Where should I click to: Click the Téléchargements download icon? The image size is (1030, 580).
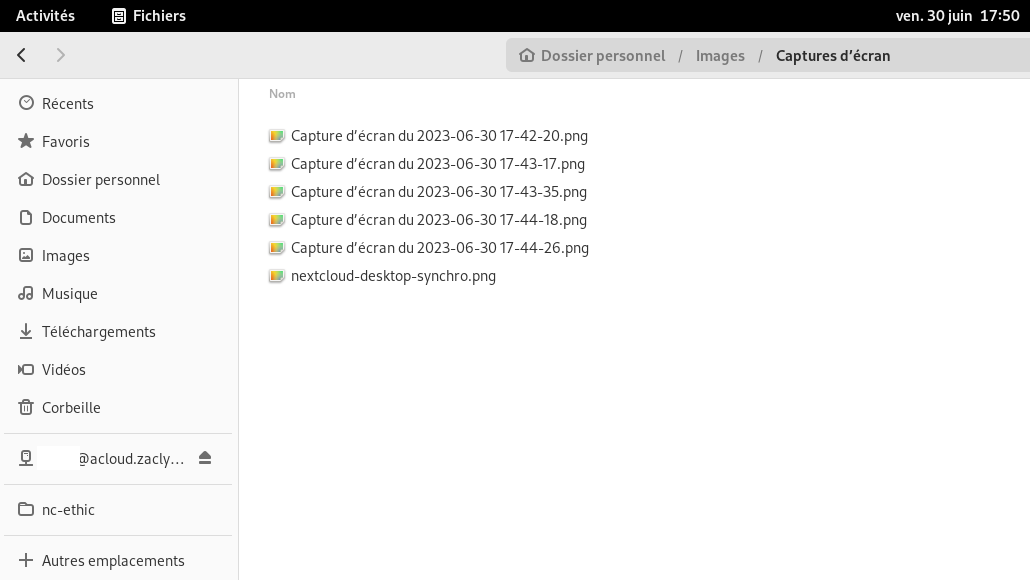click(x=26, y=332)
